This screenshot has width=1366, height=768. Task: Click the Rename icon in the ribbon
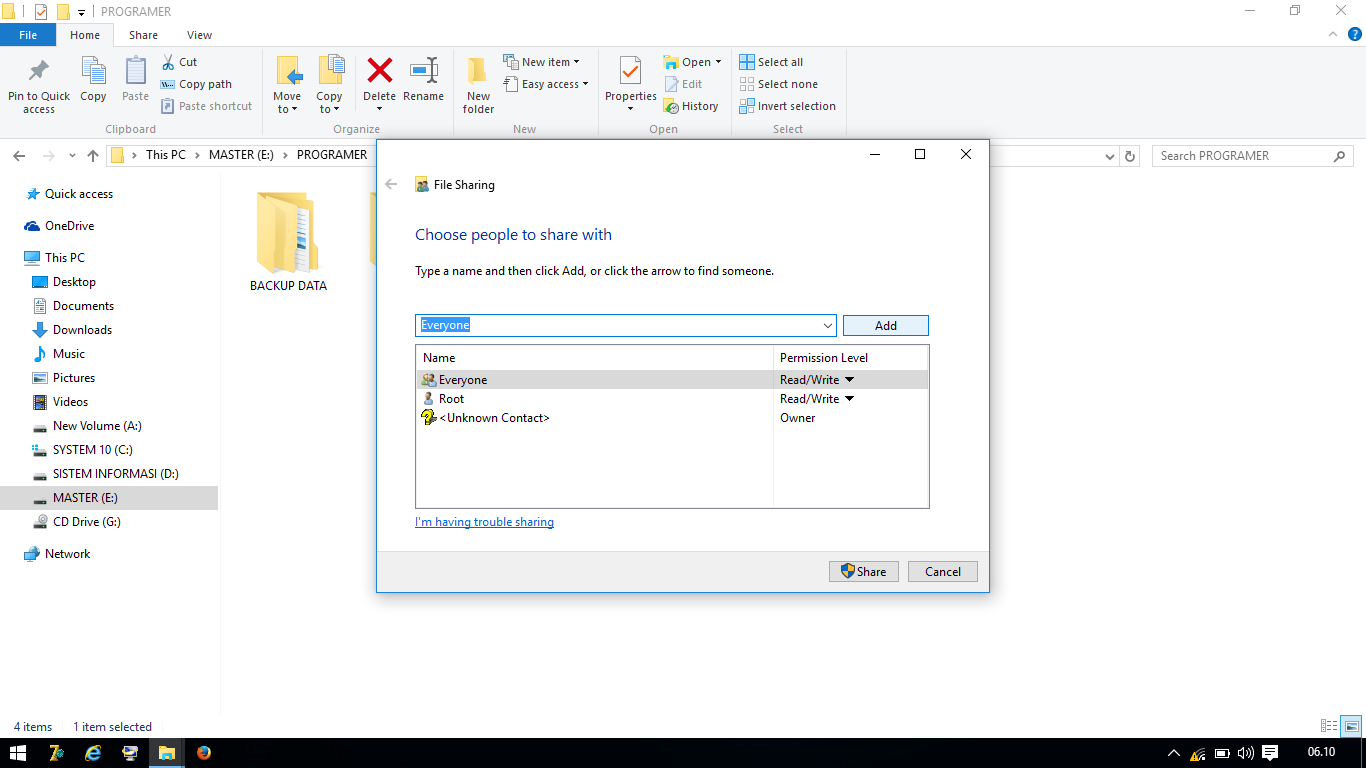tap(424, 70)
